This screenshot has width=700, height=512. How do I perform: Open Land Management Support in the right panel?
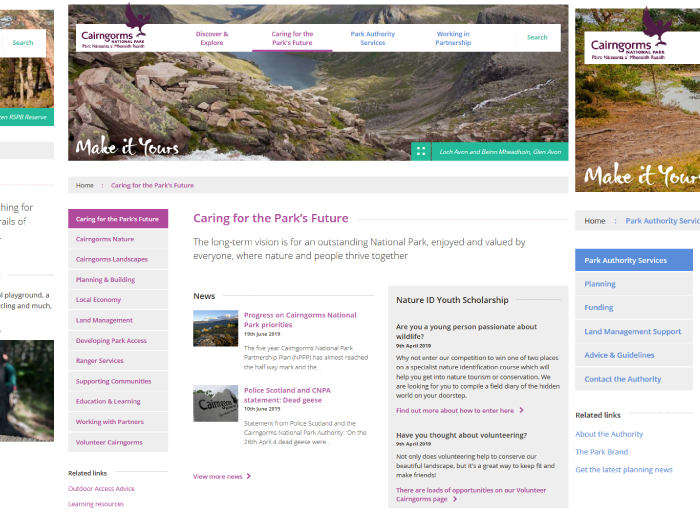(x=633, y=331)
